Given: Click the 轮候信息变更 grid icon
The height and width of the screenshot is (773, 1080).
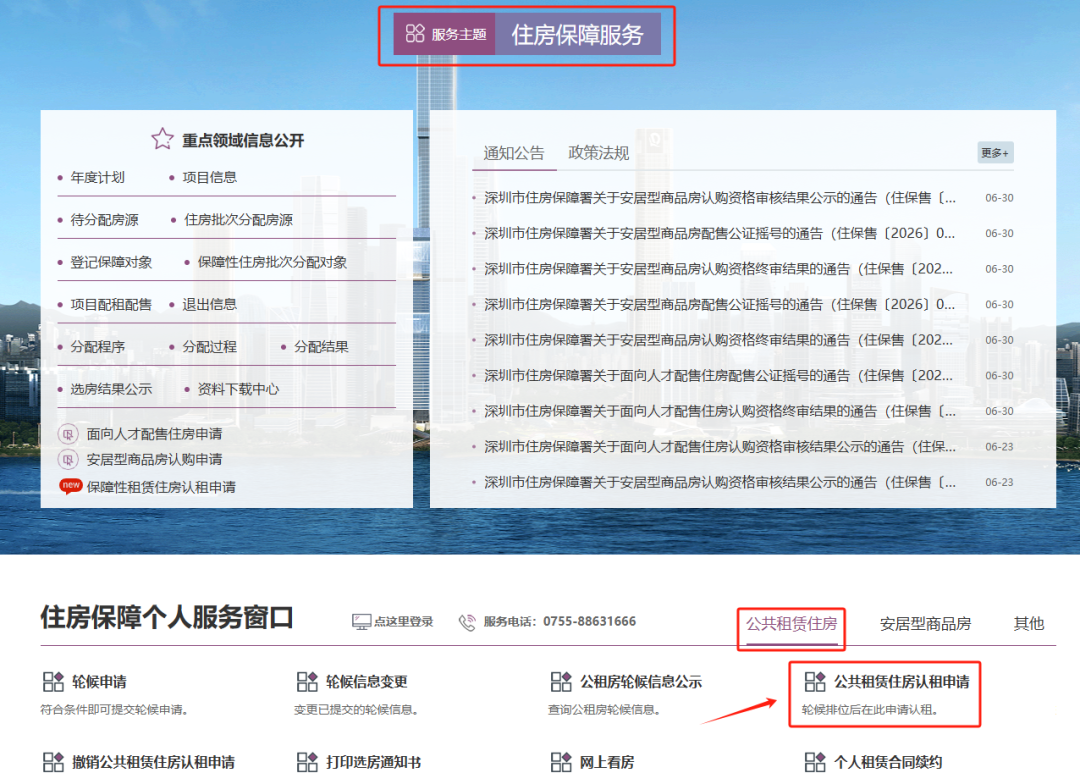Looking at the screenshot, I should (307, 682).
